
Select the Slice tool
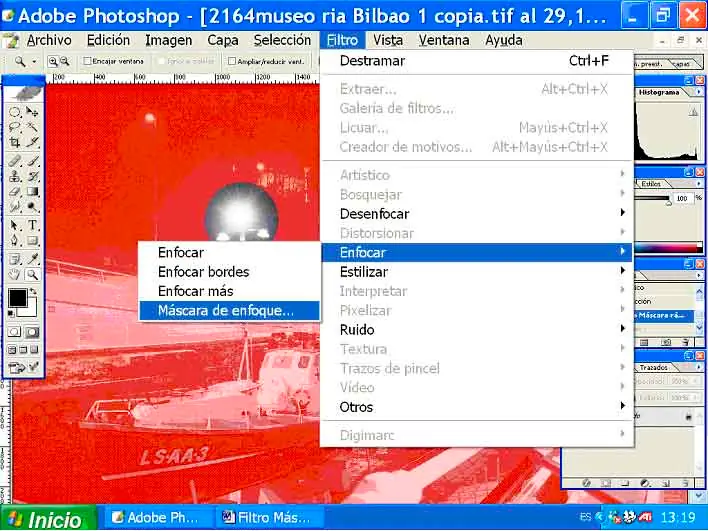click(32, 143)
